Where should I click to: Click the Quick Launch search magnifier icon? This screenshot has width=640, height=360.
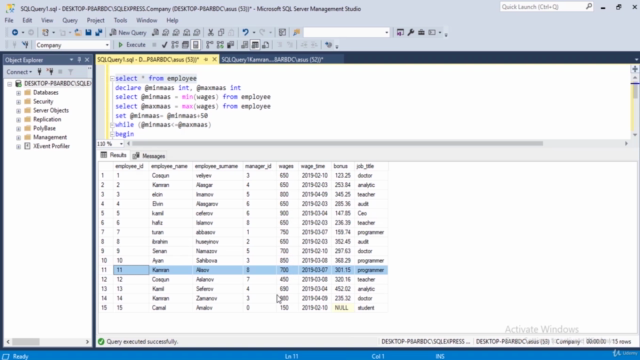point(589,7)
